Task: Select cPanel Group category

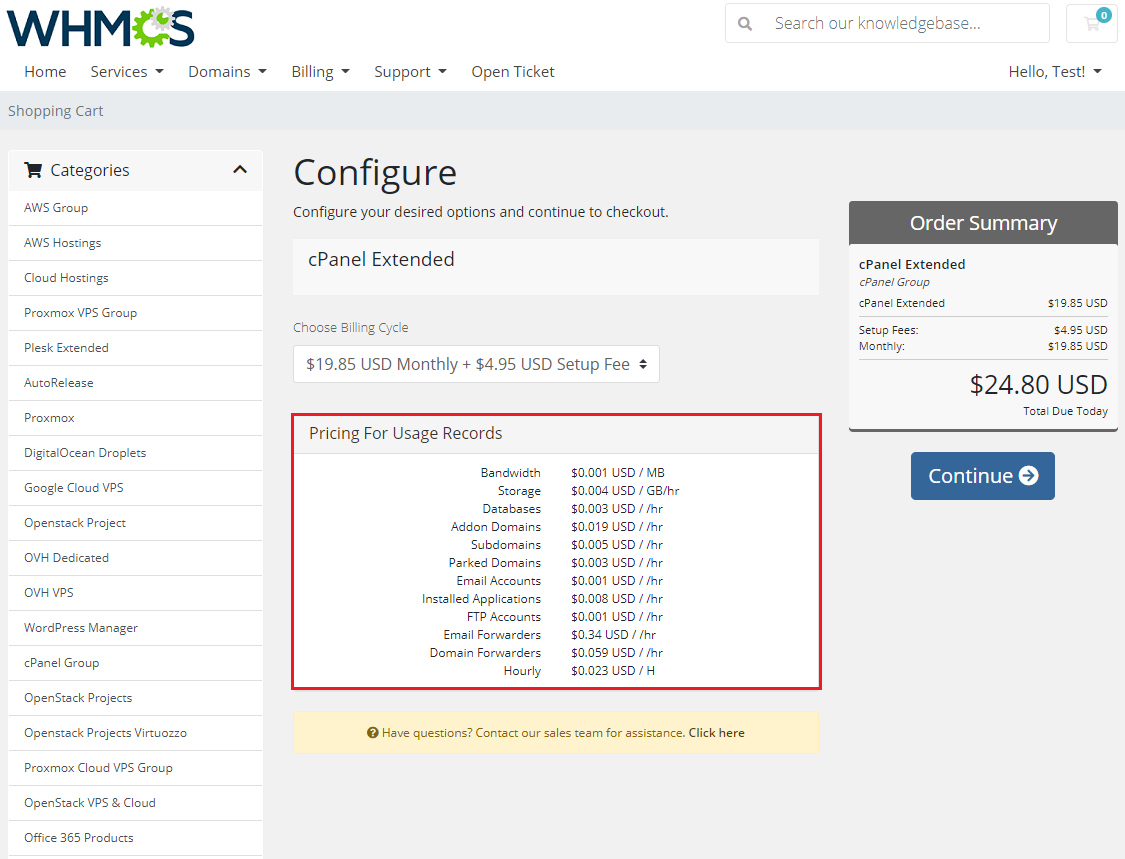Action: click(x=136, y=663)
